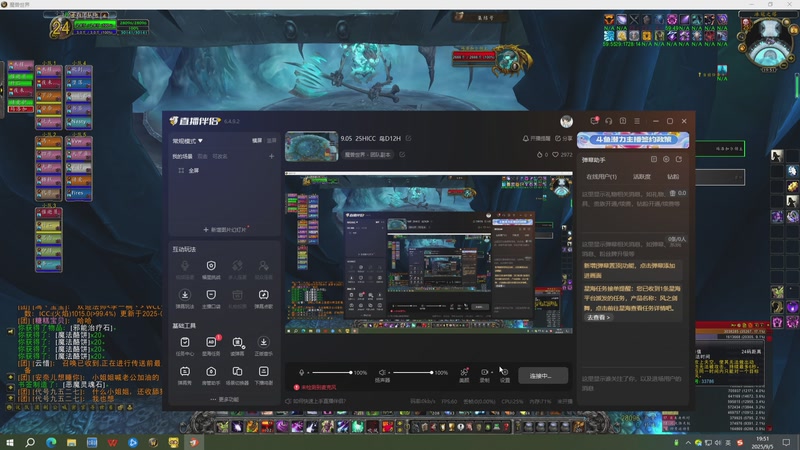This screenshot has width=800, height=450.
Task: Click the 分享 share button
Action: (x=564, y=138)
